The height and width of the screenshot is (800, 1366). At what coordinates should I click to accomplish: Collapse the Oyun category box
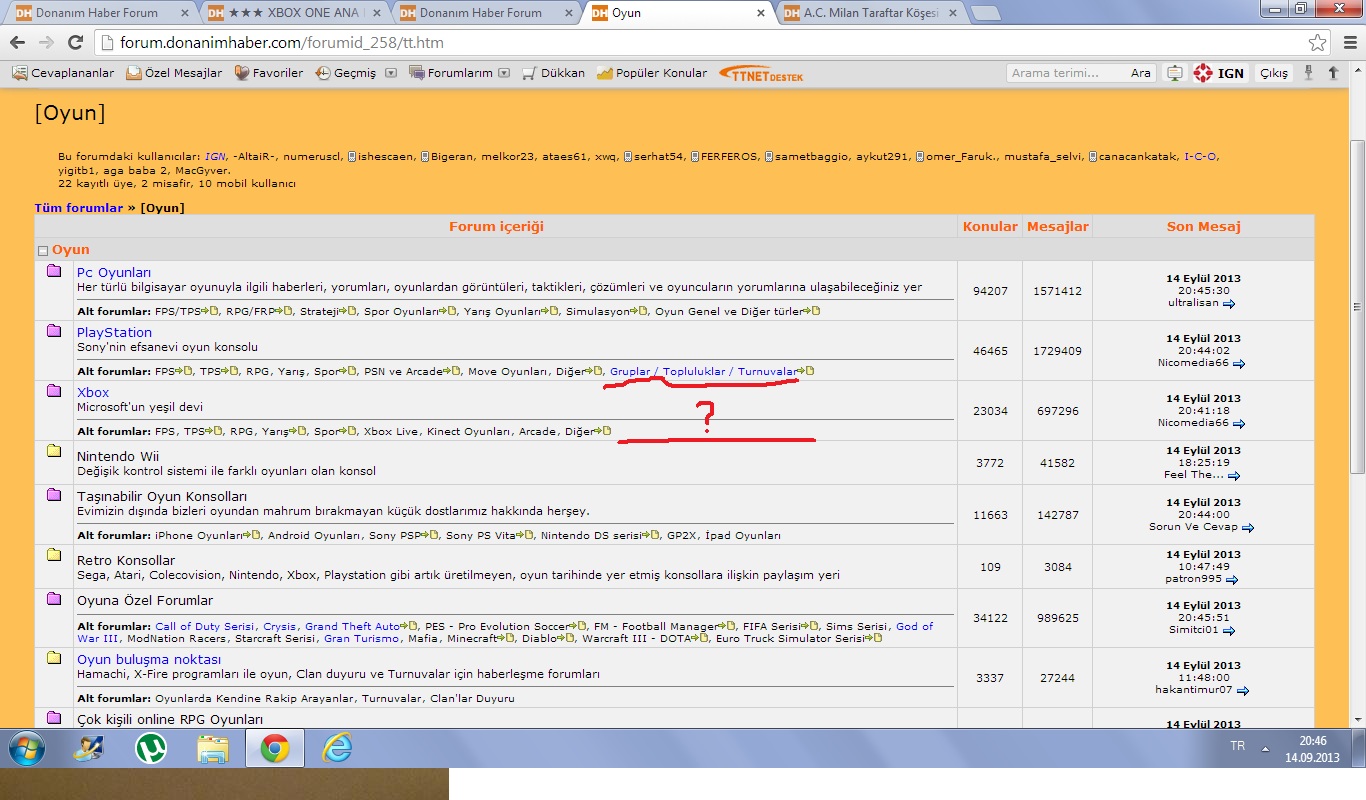point(43,251)
